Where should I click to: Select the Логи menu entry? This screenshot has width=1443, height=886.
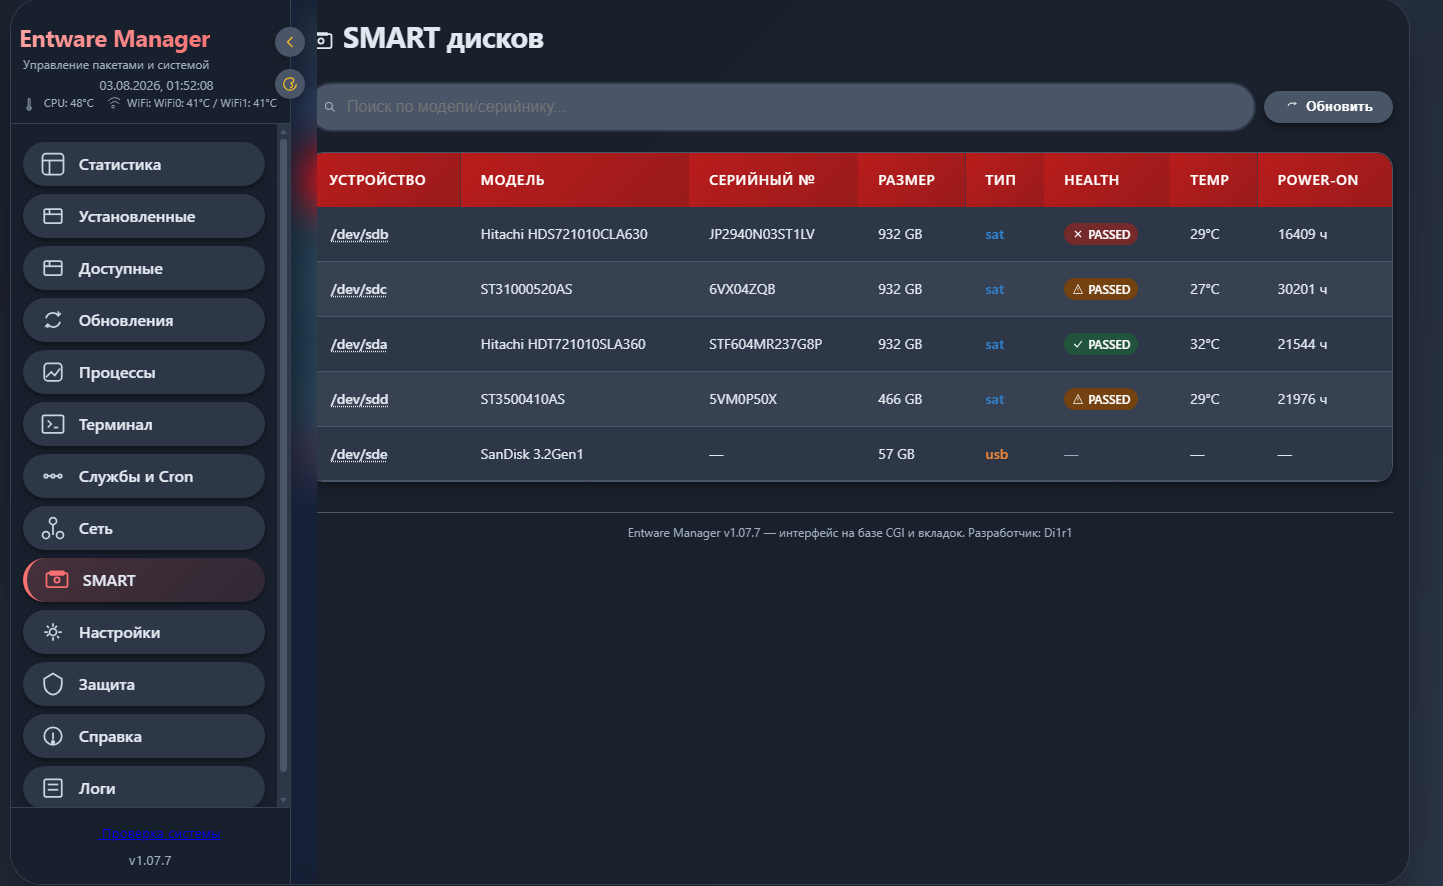[144, 788]
